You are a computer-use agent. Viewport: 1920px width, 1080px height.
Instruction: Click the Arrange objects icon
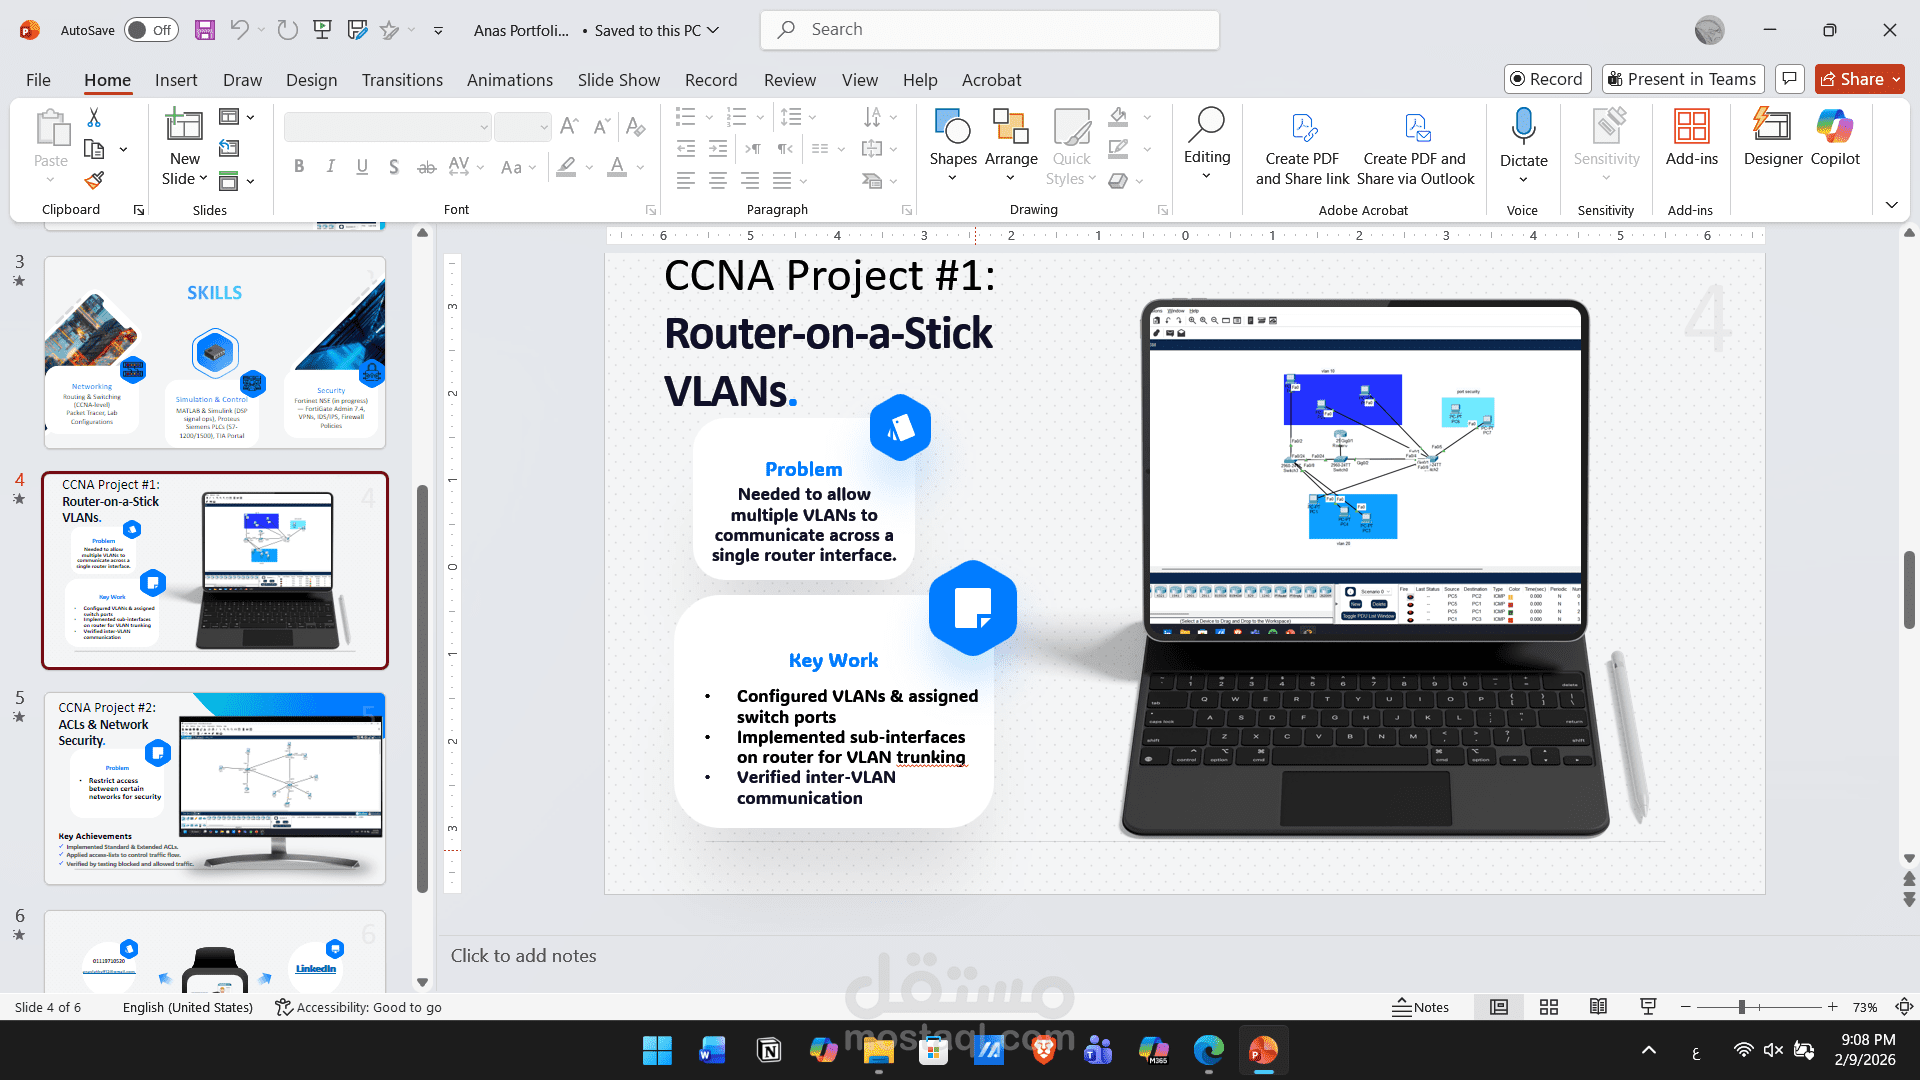click(1011, 127)
